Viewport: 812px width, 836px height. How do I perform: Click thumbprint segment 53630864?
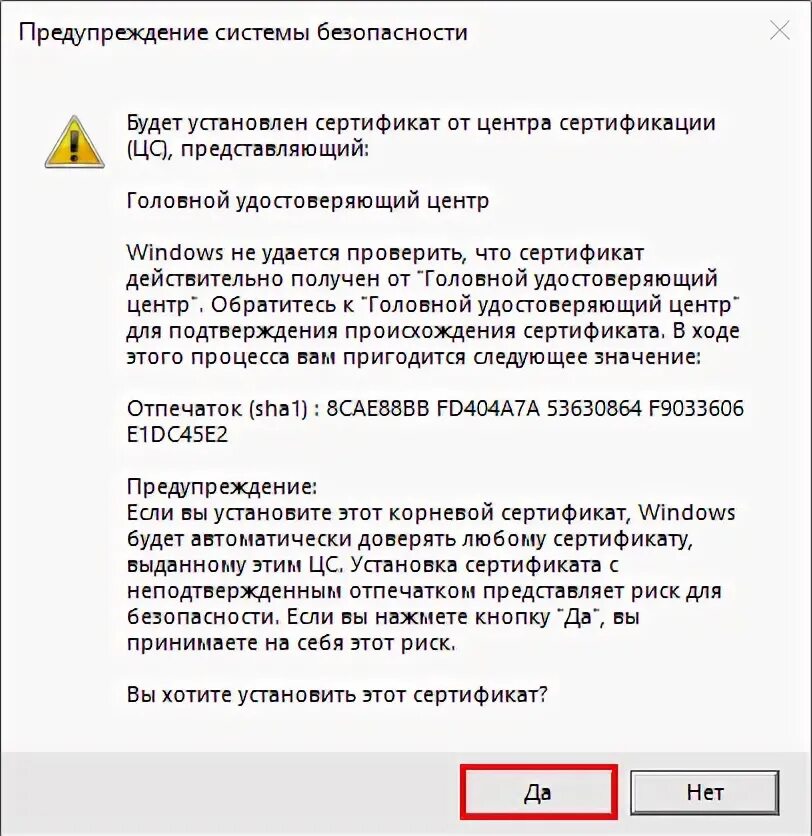594,409
